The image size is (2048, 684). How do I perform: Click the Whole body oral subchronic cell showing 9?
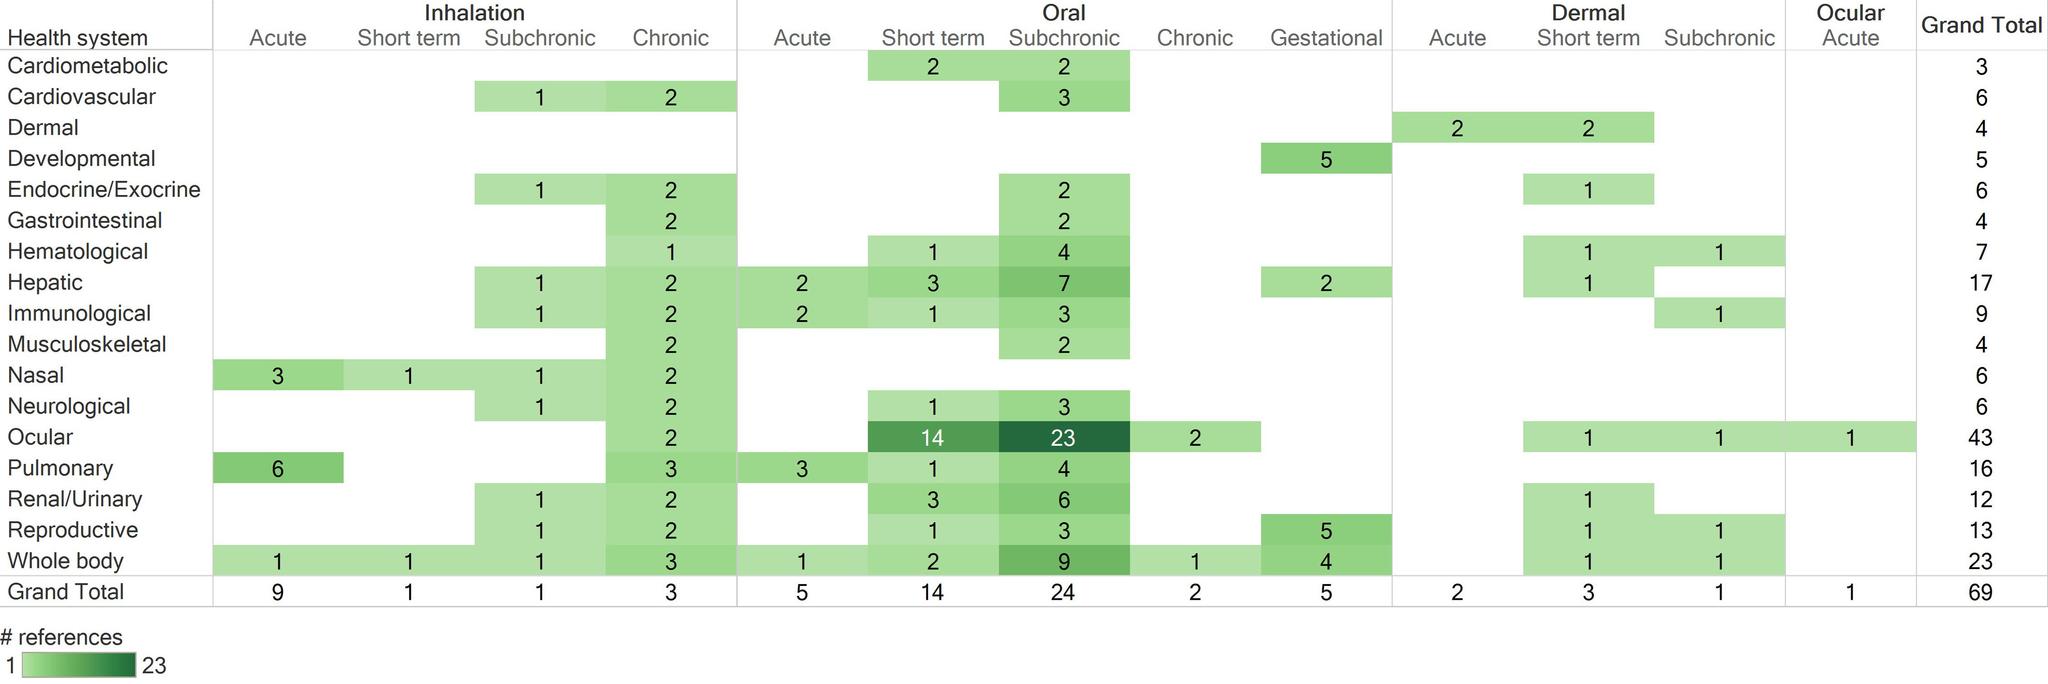click(1063, 561)
